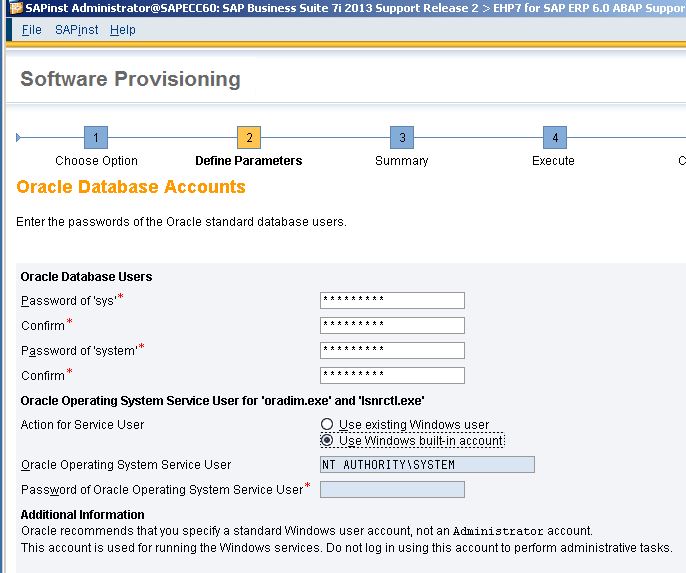Focus the Confirm field for system password
Screen dimensions: 686x573
point(392,375)
